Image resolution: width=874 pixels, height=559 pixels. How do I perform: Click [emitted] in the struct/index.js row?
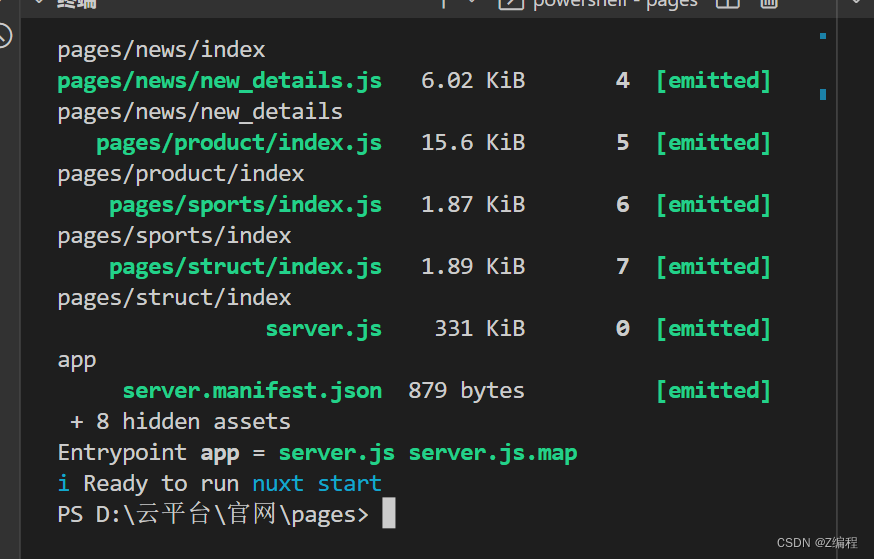point(713,267)
